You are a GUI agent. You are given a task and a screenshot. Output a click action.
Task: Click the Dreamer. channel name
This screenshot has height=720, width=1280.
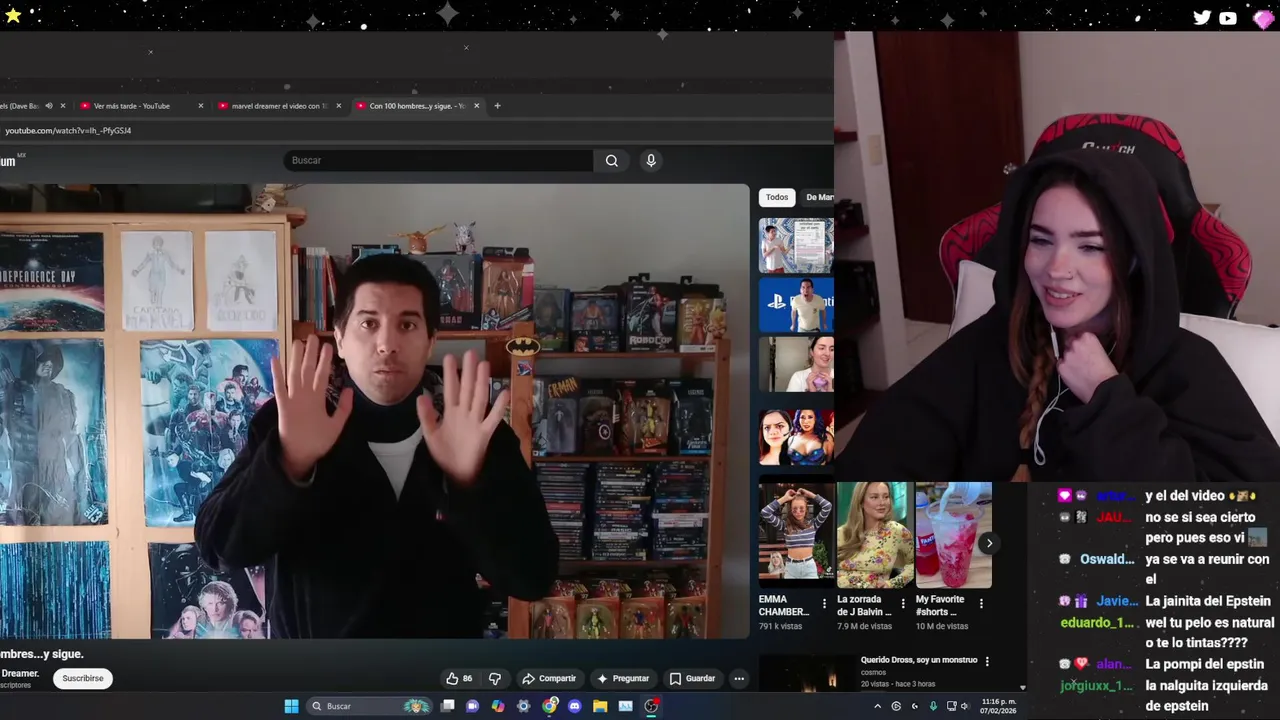(x=20, y=673)
